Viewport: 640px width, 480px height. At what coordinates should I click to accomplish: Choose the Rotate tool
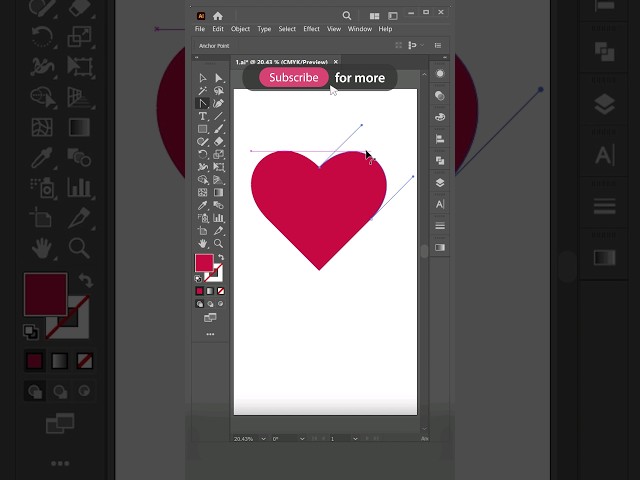click(x=202, y=154)
